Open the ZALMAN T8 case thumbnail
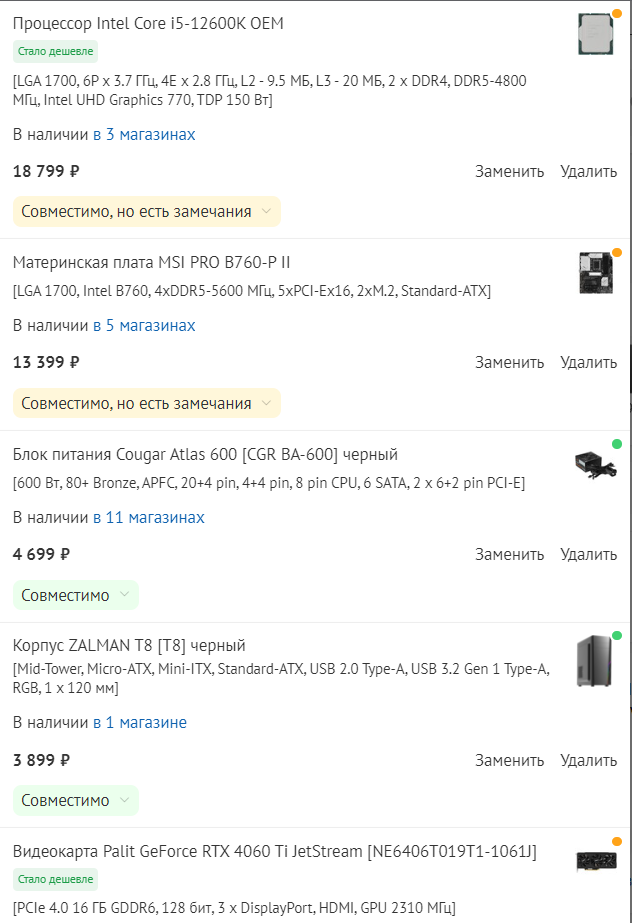 tap(596, 661)
